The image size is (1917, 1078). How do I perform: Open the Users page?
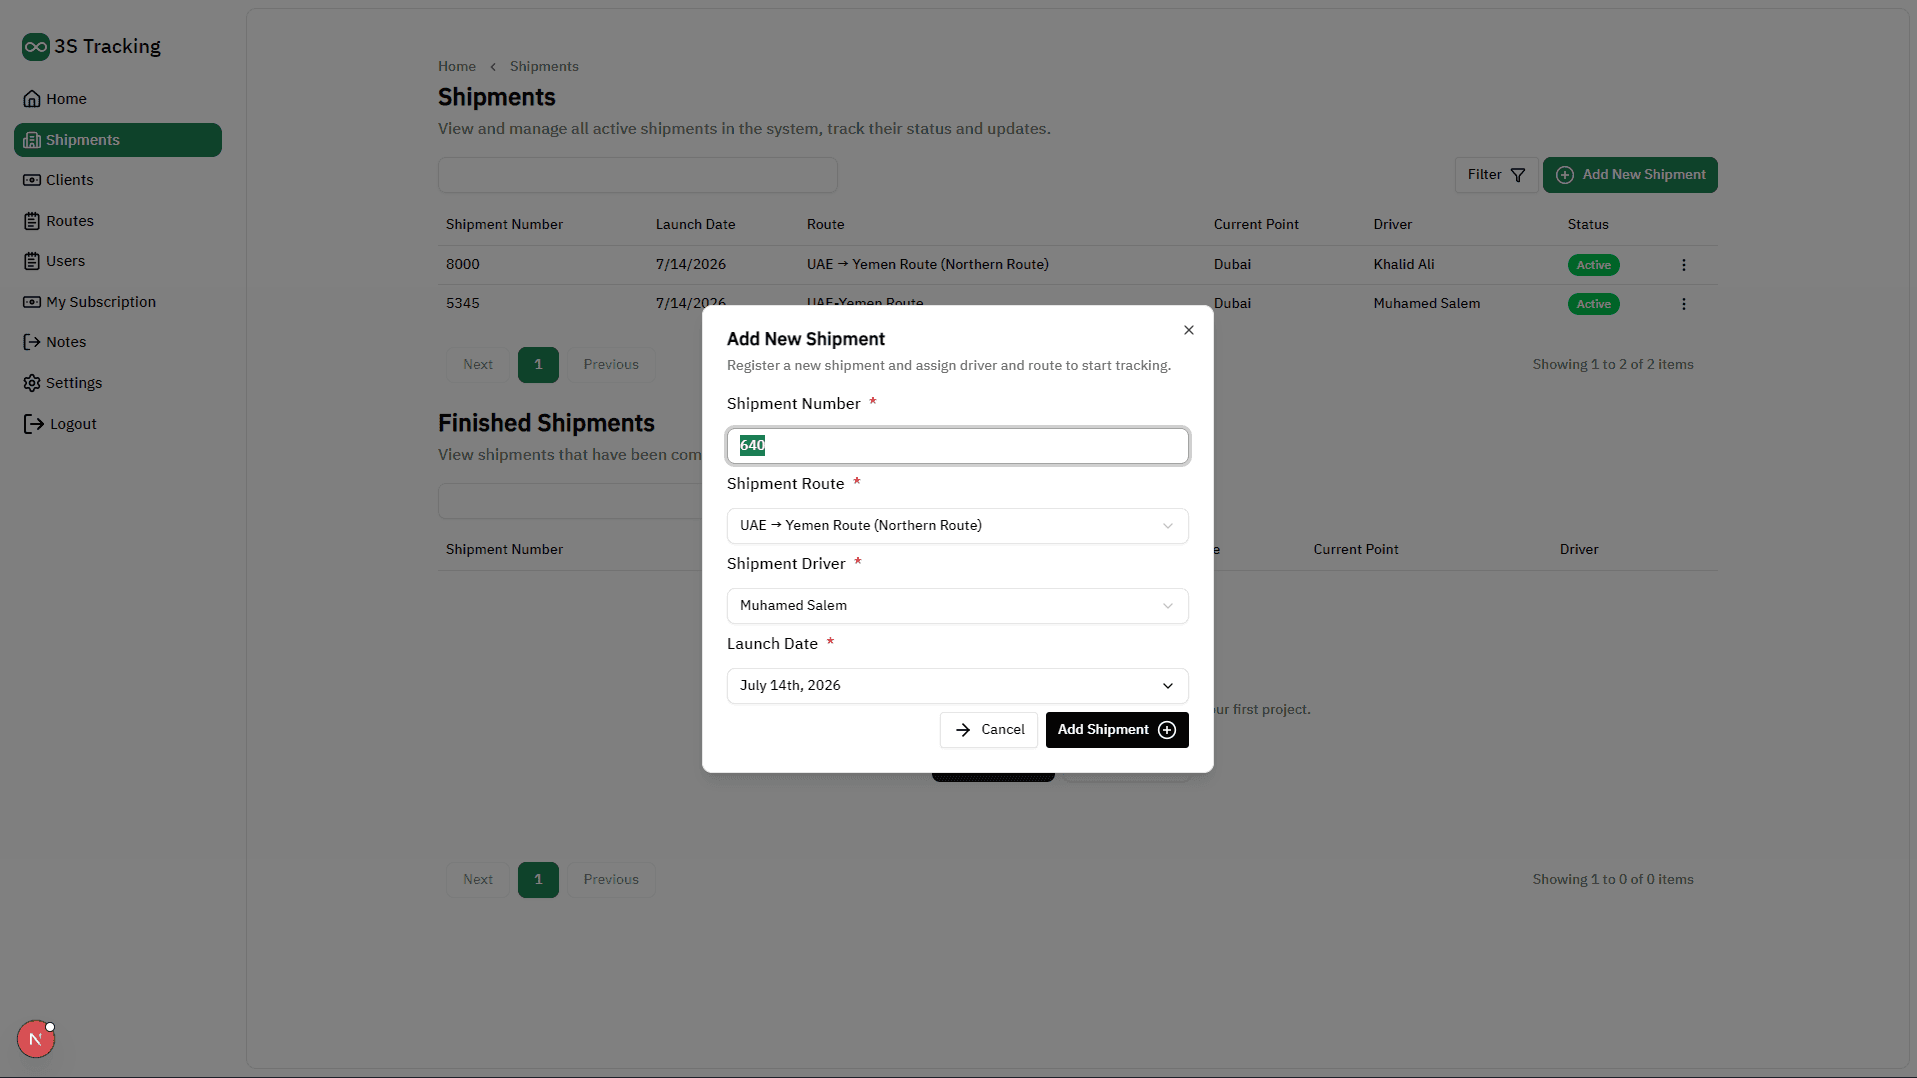click(x=118, y=261)
